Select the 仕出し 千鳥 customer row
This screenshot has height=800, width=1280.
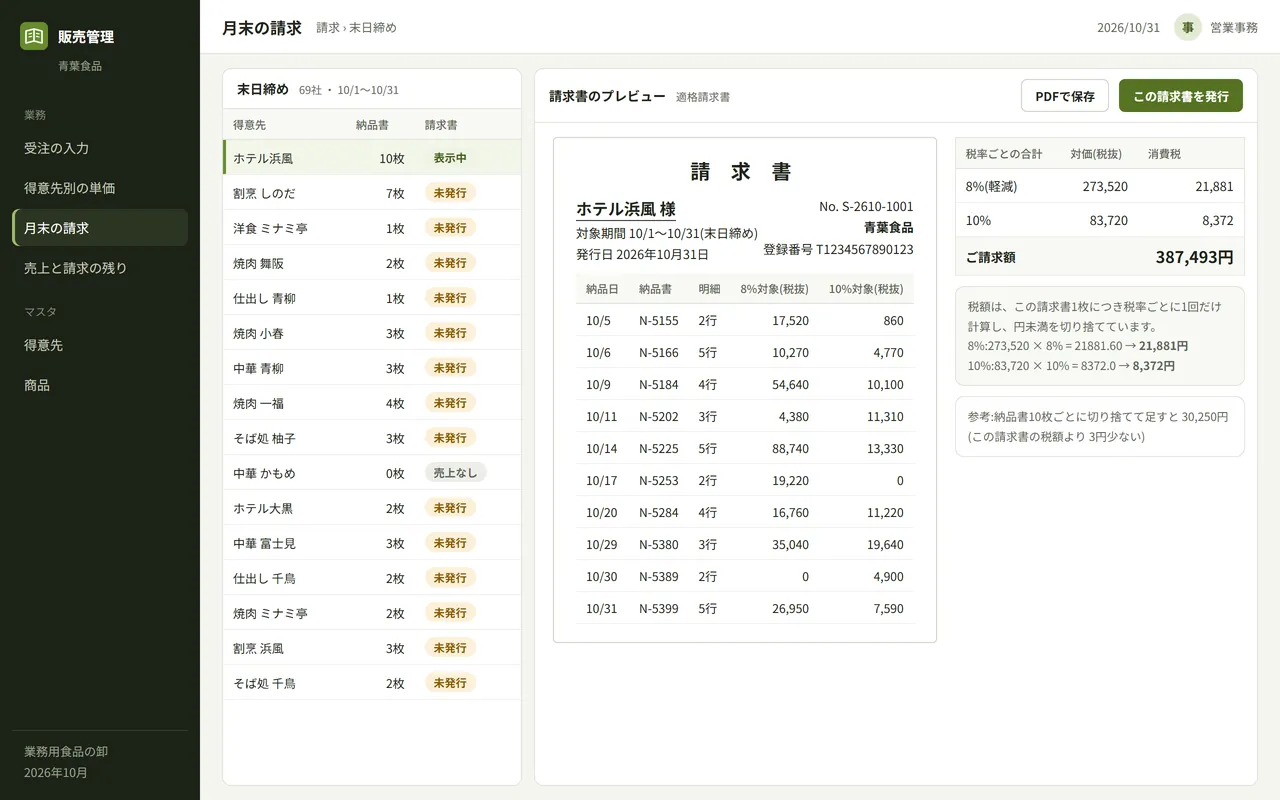(x=372, y=578)
